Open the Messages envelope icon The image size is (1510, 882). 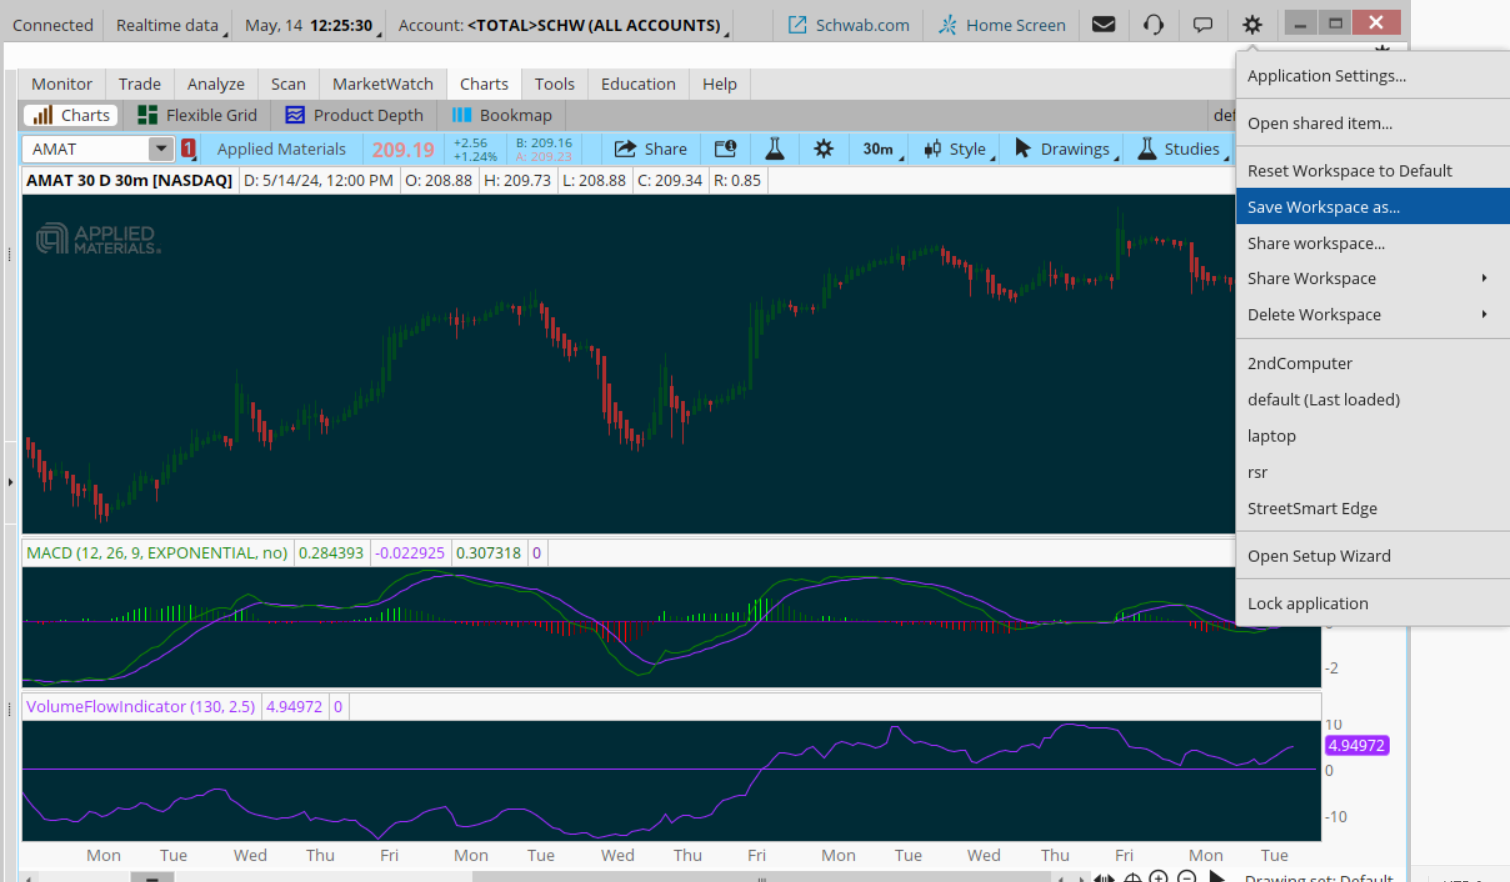(x=1104, y=25)
